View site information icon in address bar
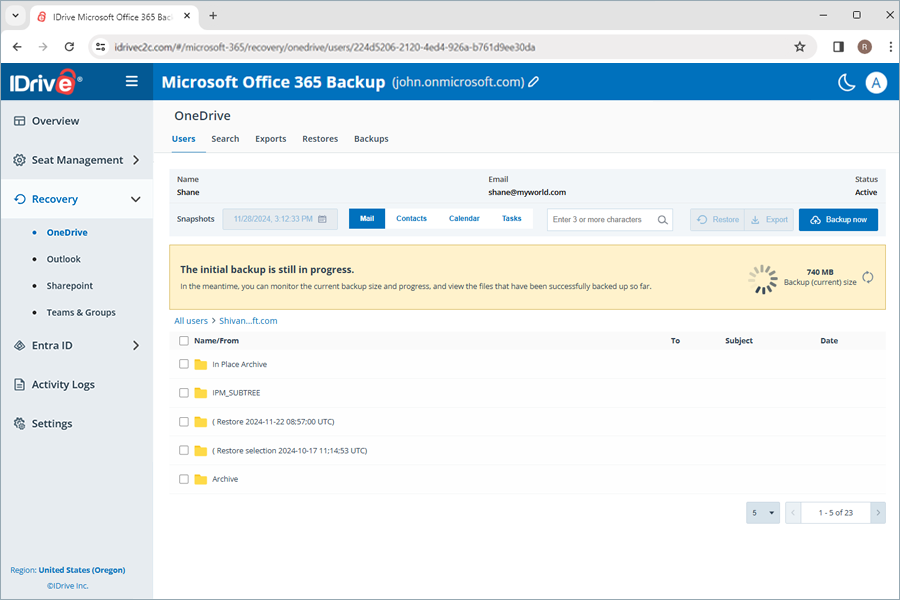The width and height of the screenshot is (900, 600). point(100,47)
